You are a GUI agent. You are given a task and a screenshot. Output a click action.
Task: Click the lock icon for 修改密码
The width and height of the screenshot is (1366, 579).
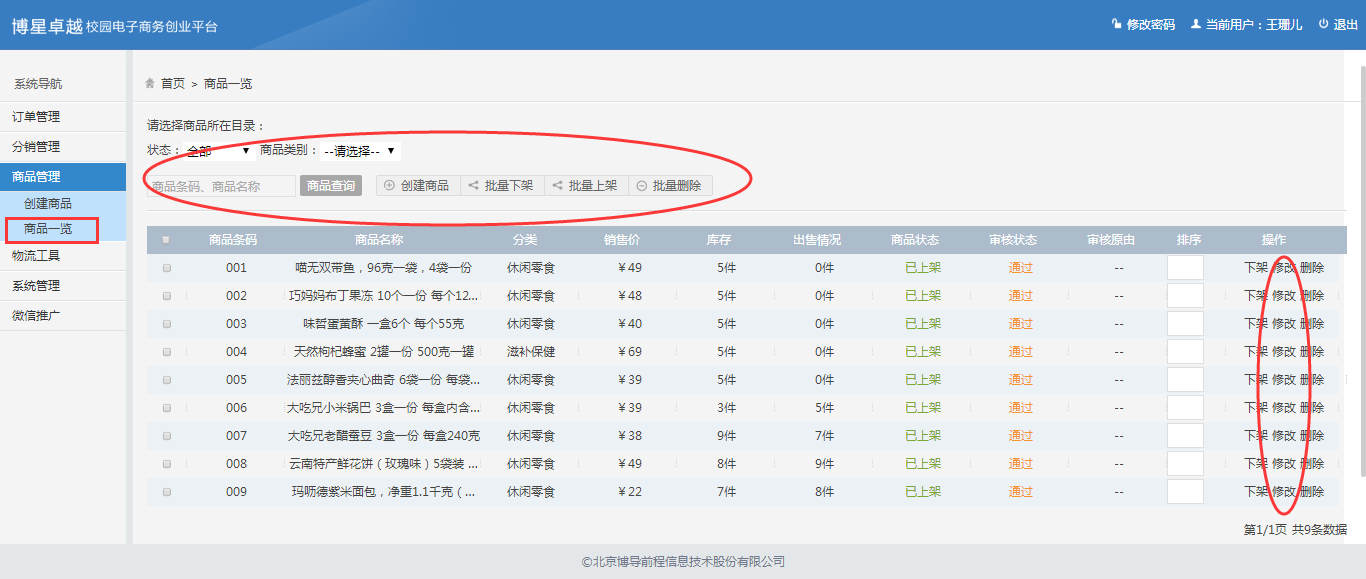click(x=1116, y=24)
